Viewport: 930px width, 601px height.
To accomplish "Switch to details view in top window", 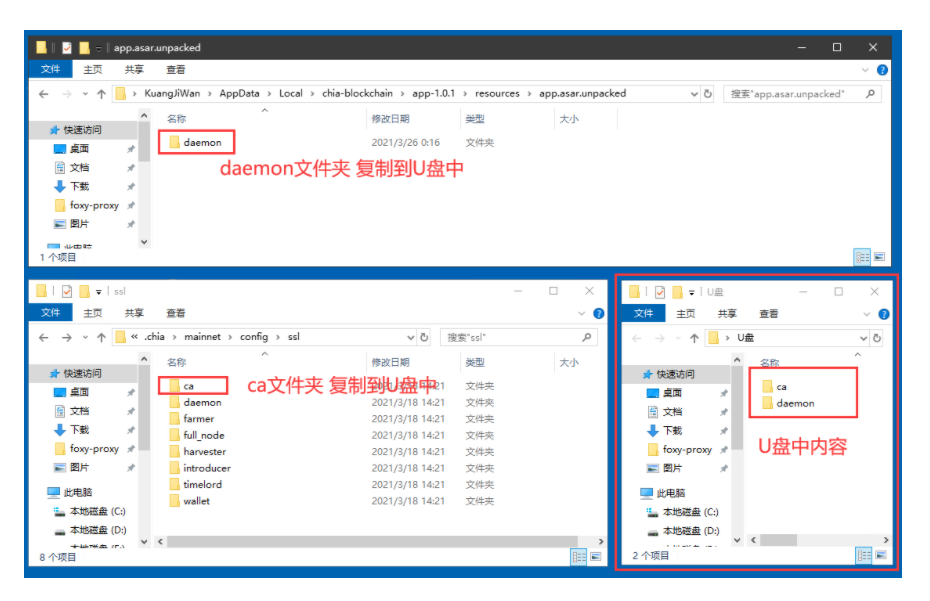I will pos(862,257).
